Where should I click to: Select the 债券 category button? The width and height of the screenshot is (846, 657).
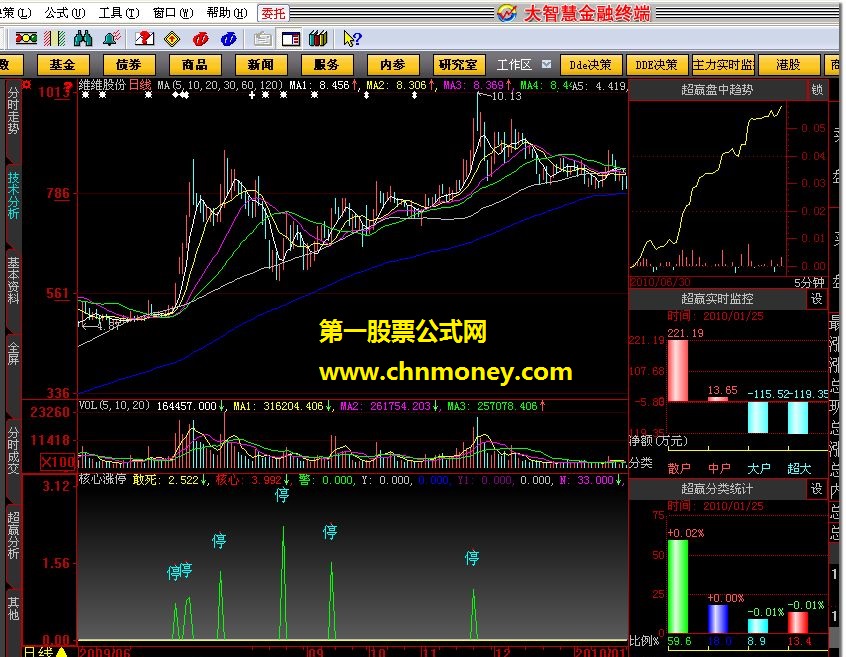click(x=129, y=65)
